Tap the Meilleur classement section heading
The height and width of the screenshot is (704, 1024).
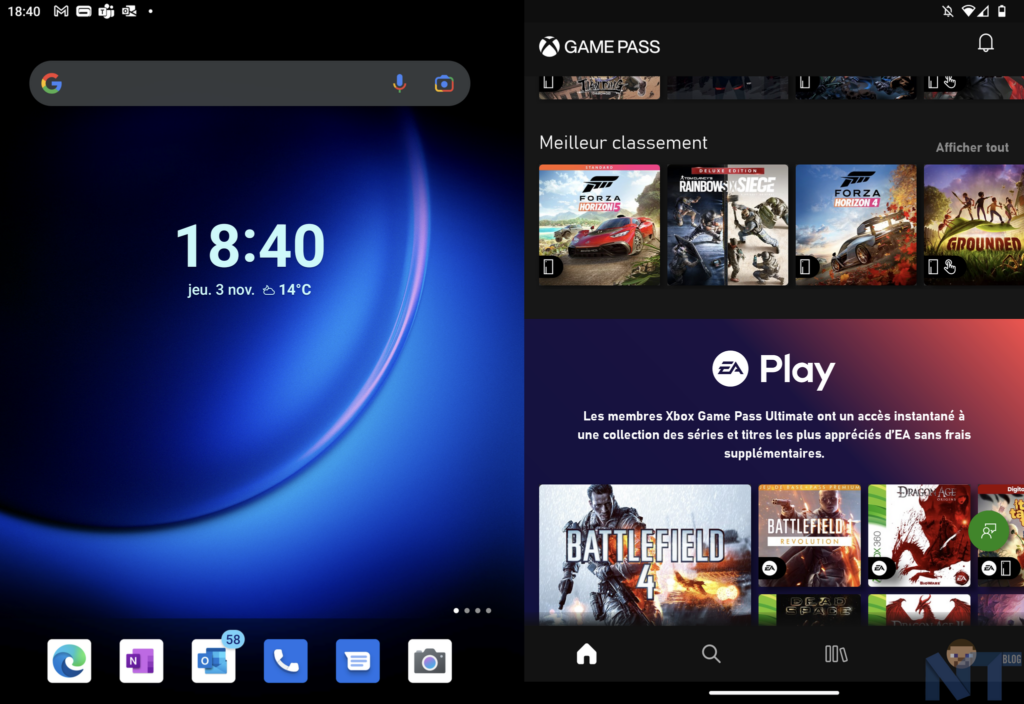pos(623,142)
